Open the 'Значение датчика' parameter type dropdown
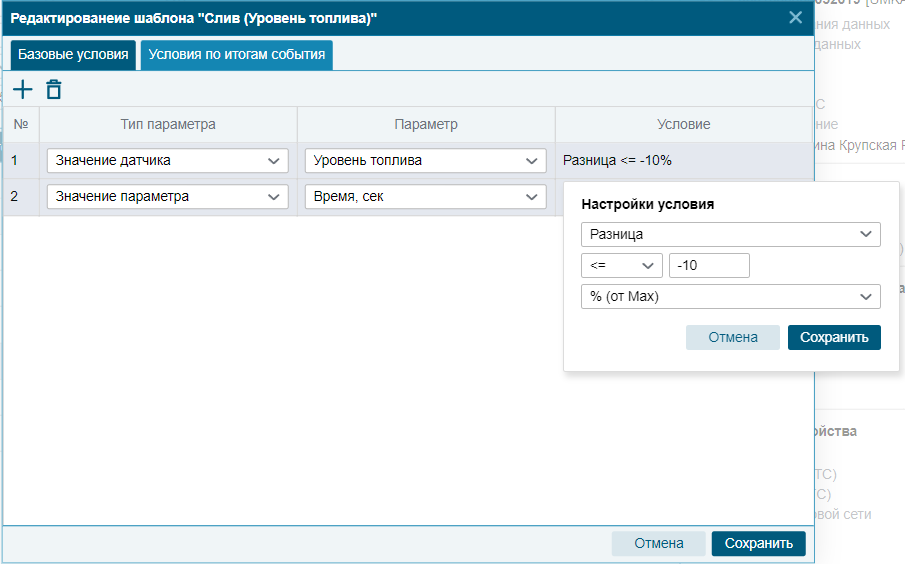The height and width of the screenshot is (564, 905). click(167, 160)
